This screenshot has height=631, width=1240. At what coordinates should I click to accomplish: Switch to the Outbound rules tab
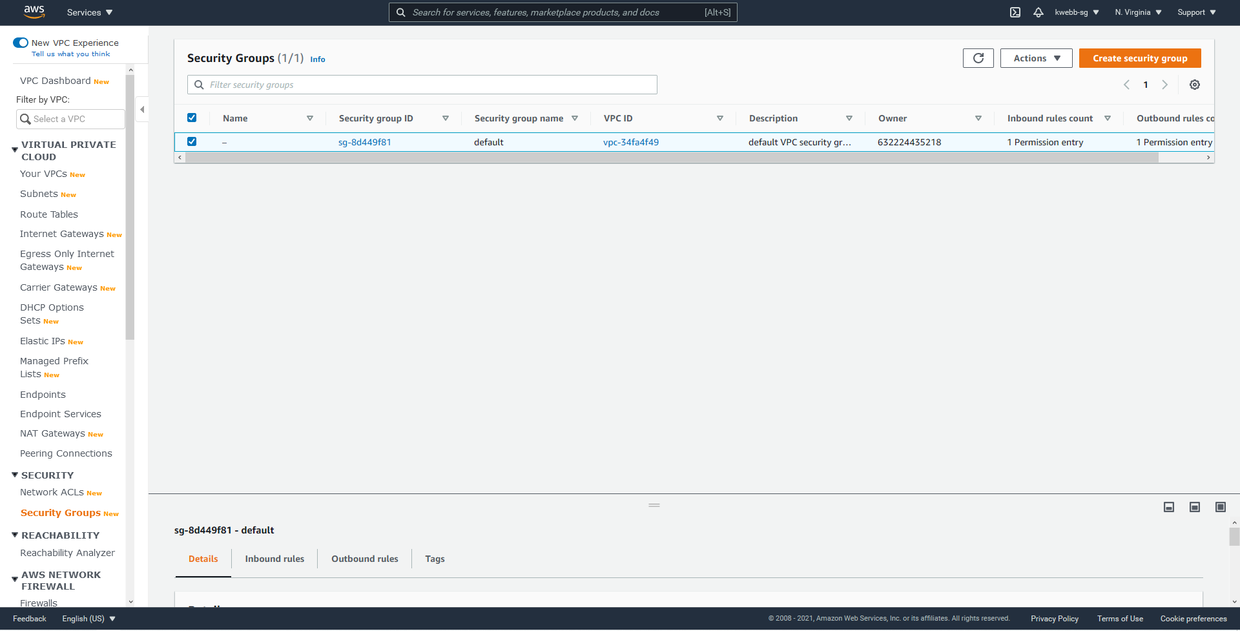point(365,559)
